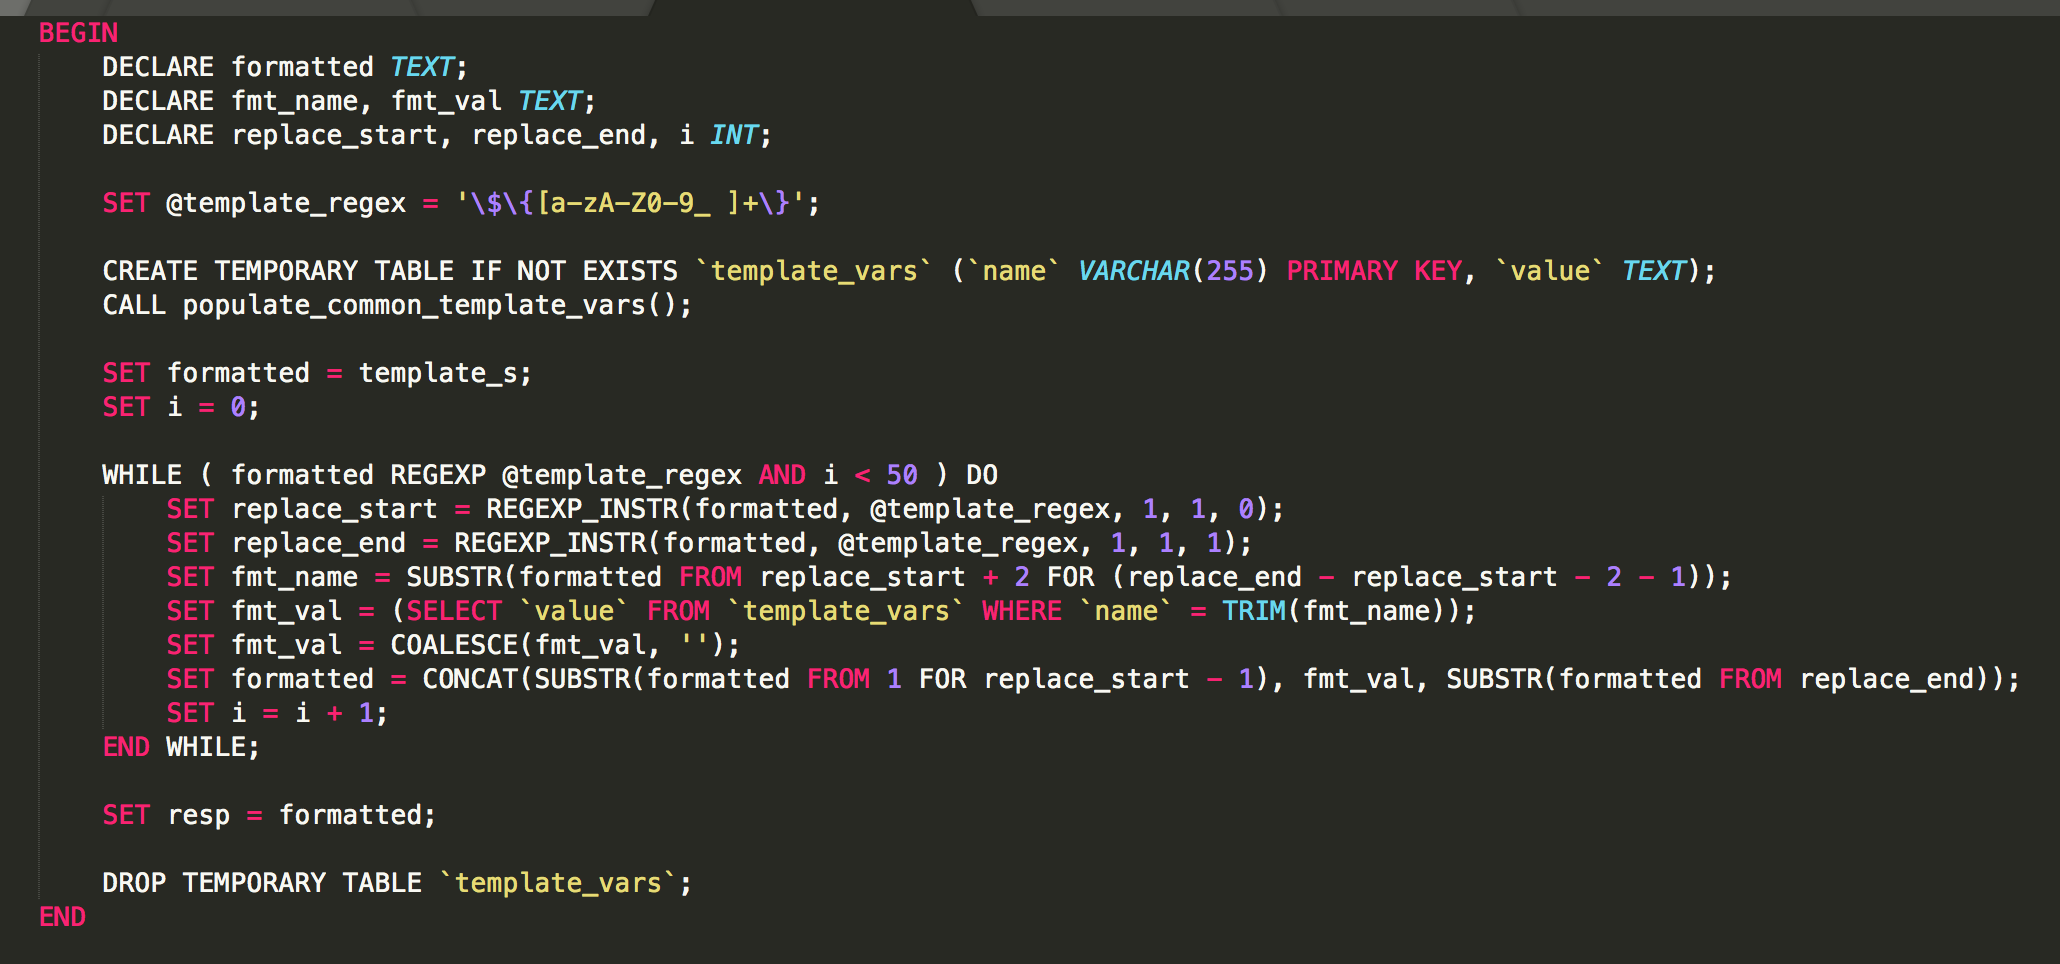Click the BEGIN keyword on the first line
Viewport: 2060px width, 964px height.
(78, 33)
